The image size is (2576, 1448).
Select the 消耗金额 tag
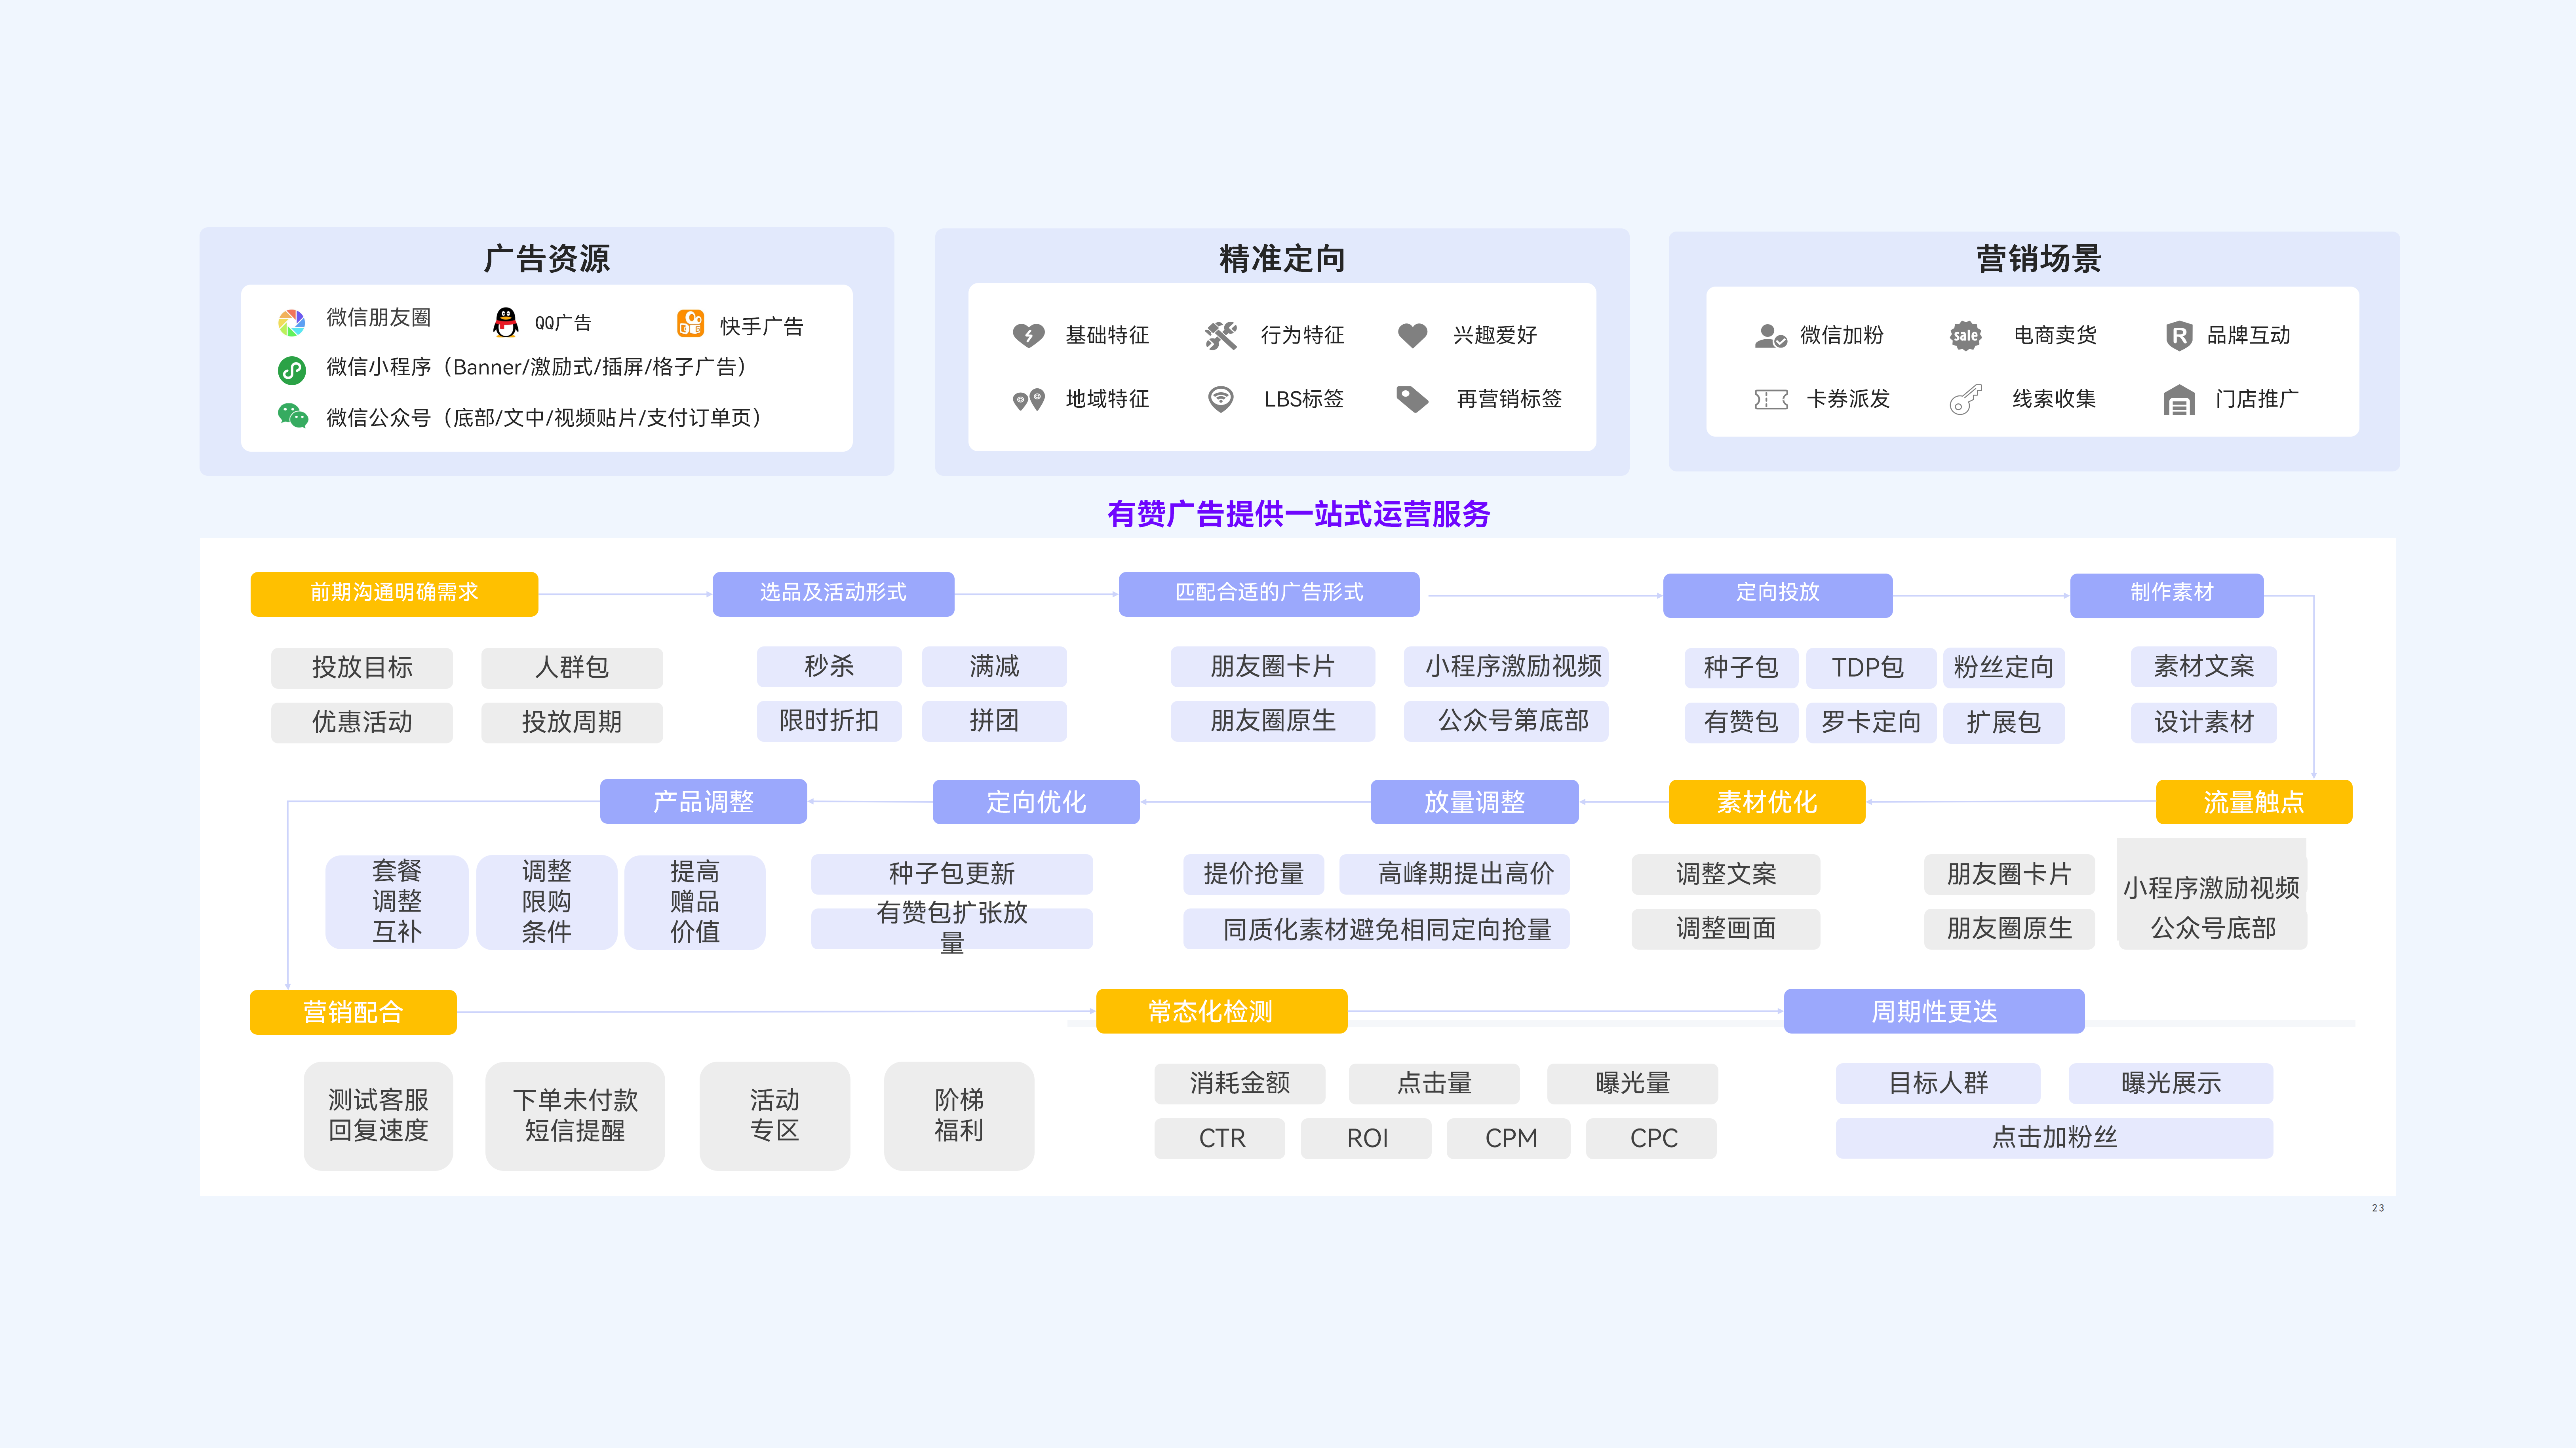tap(1240, 1083)
